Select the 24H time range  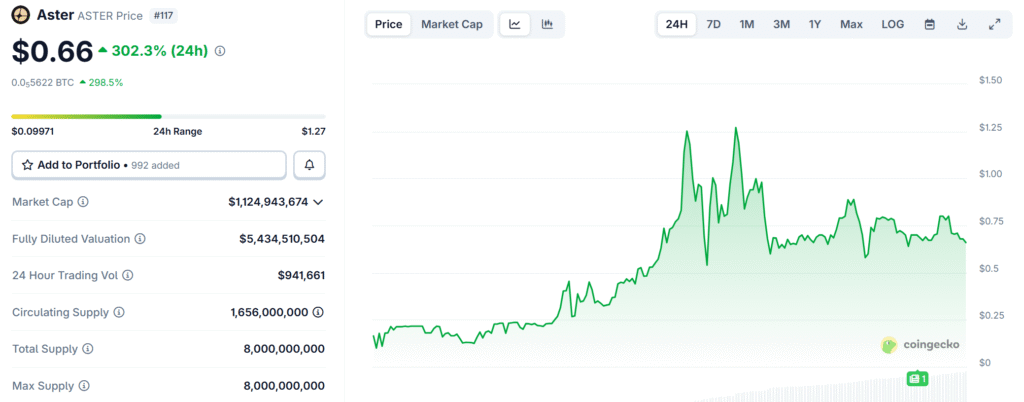(677, 24)
